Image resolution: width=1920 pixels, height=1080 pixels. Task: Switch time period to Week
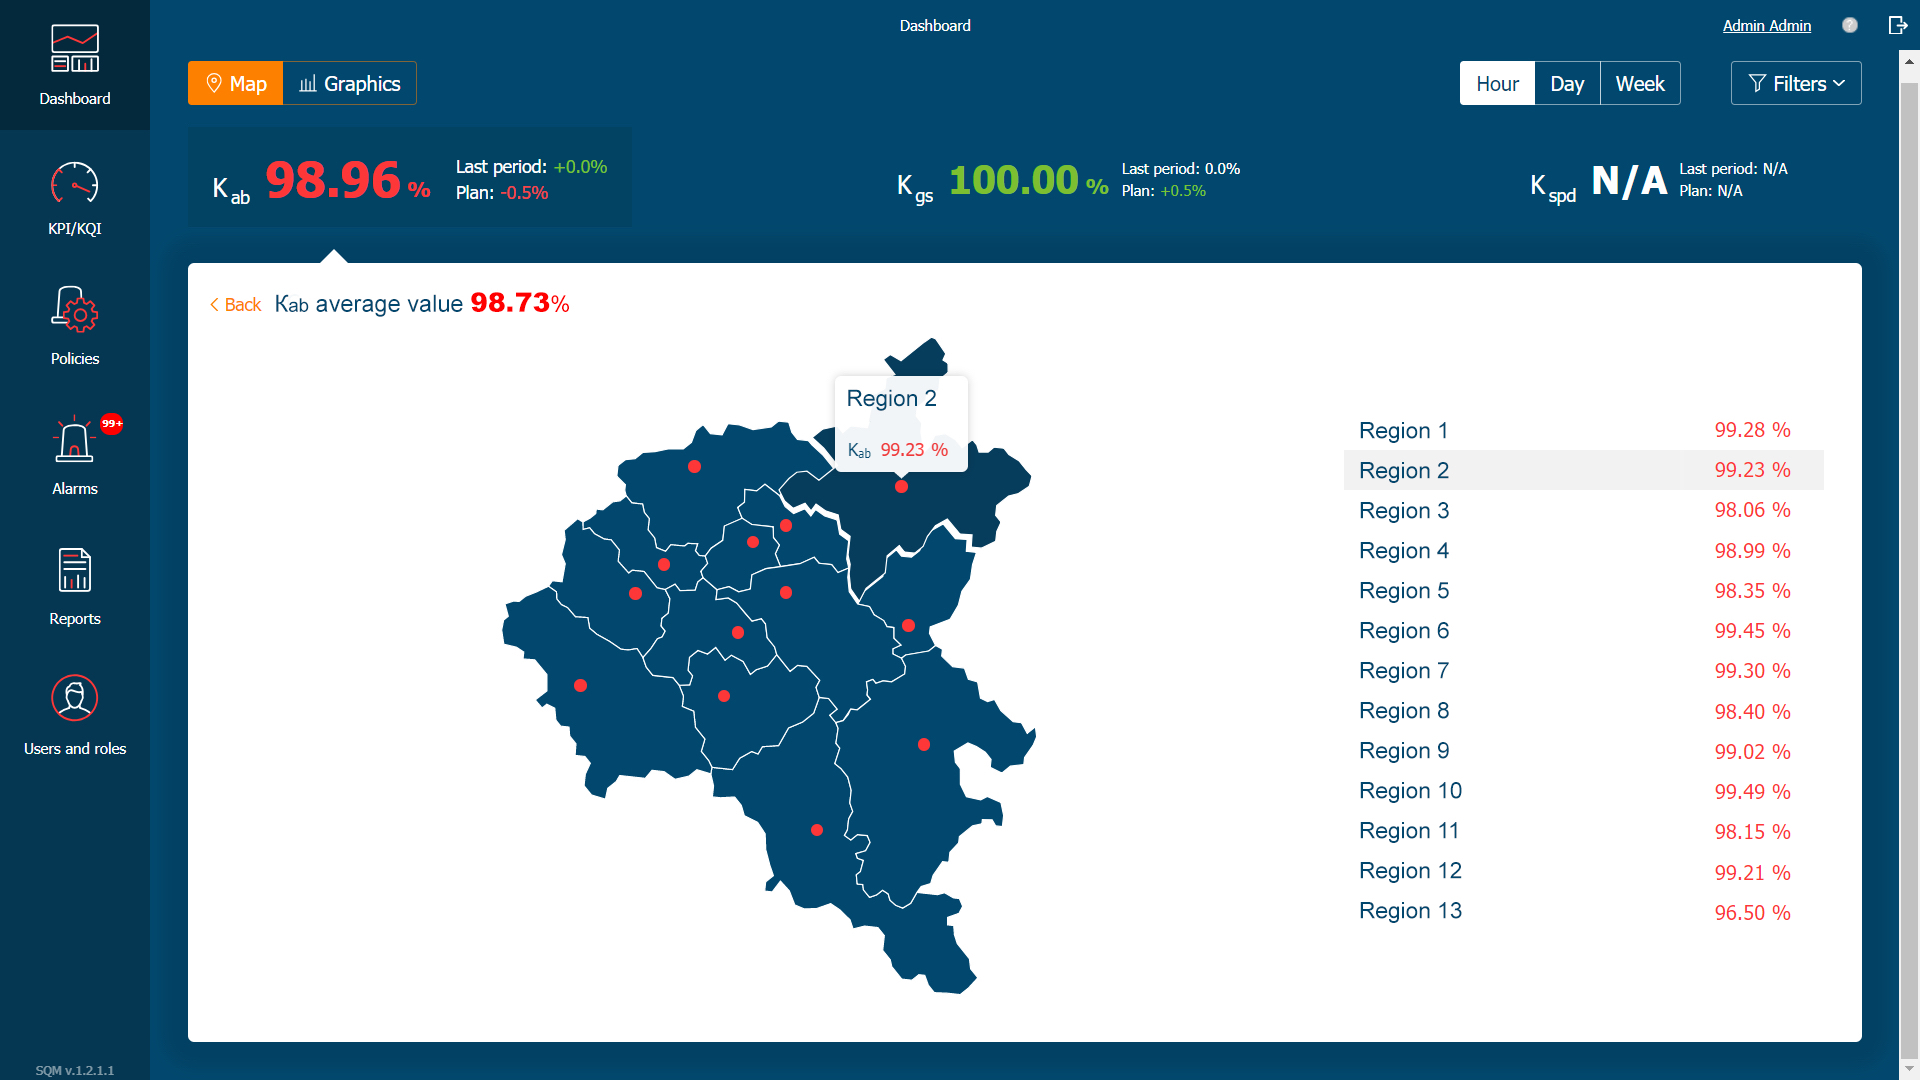point(1640,84)
